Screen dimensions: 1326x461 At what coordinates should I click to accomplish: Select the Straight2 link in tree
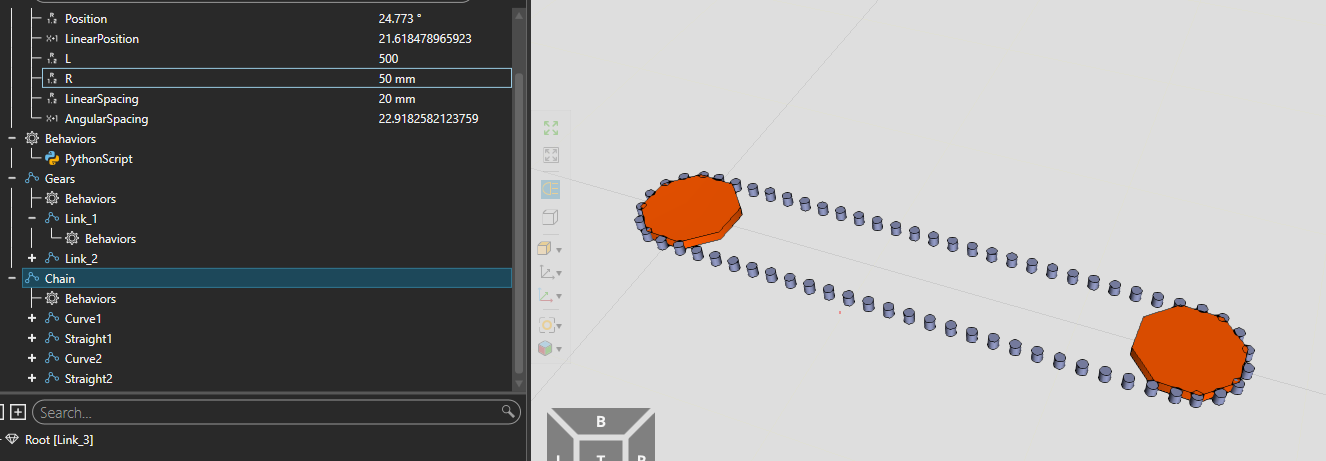point(88,379)
